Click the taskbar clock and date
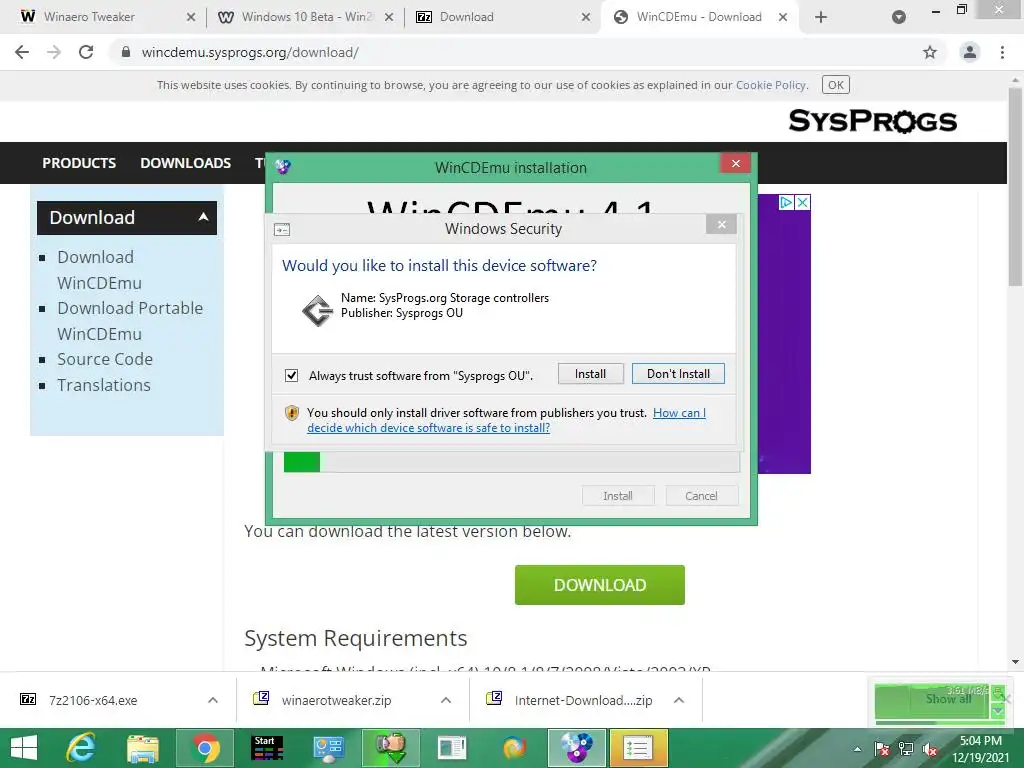The height and width of the screenshot is (768, 1024). (x=980, y=749)
